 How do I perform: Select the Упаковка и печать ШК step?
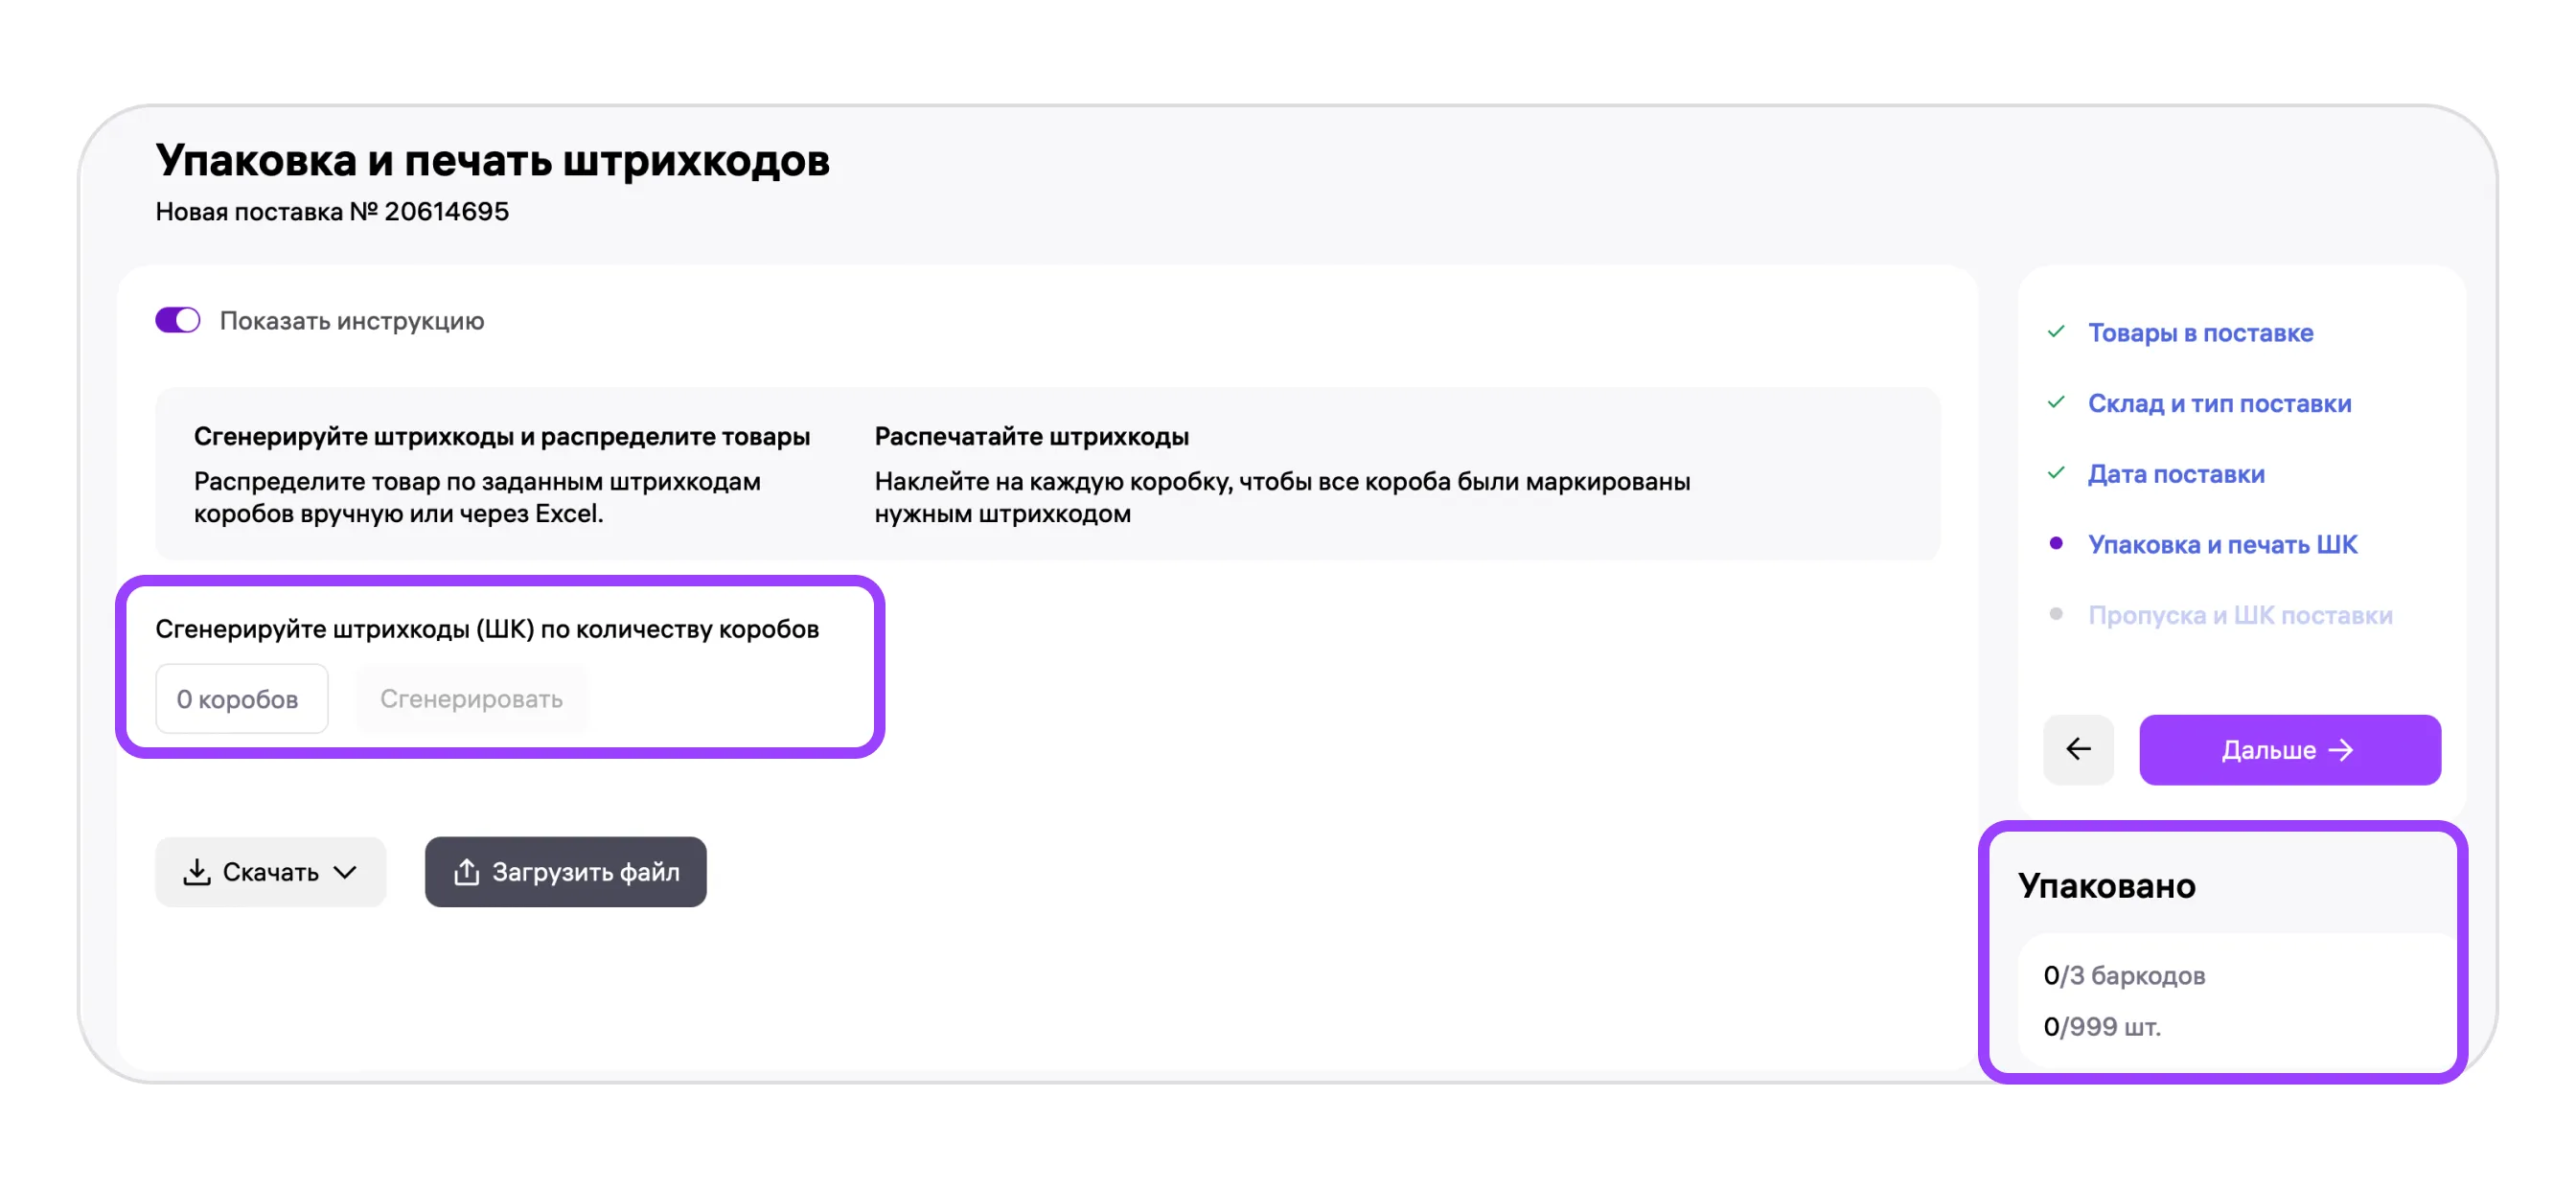(2222, 544)
